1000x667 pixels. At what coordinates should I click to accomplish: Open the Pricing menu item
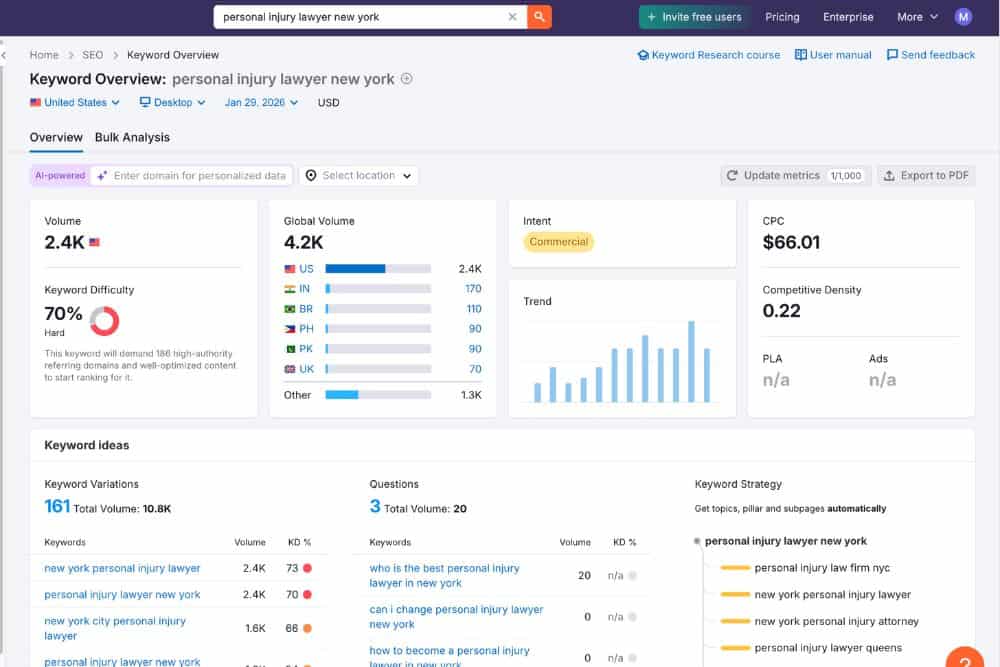(x=782, y=17)
